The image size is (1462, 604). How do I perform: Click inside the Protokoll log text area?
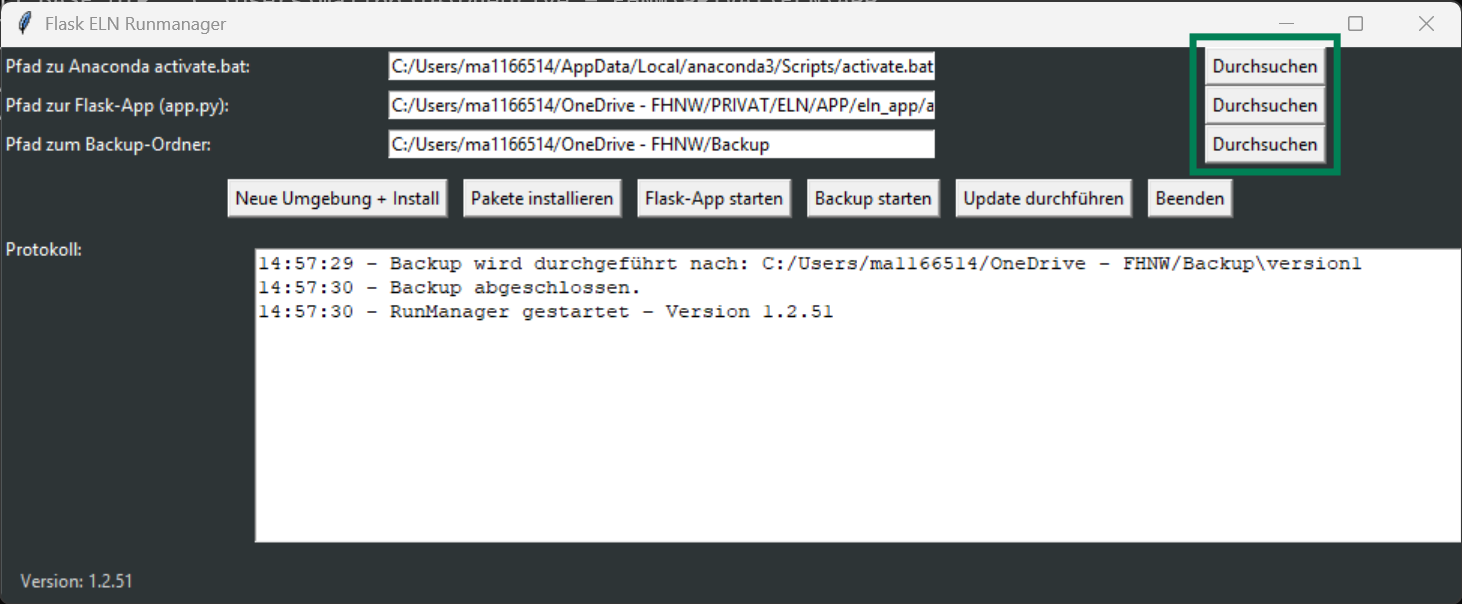857,430
